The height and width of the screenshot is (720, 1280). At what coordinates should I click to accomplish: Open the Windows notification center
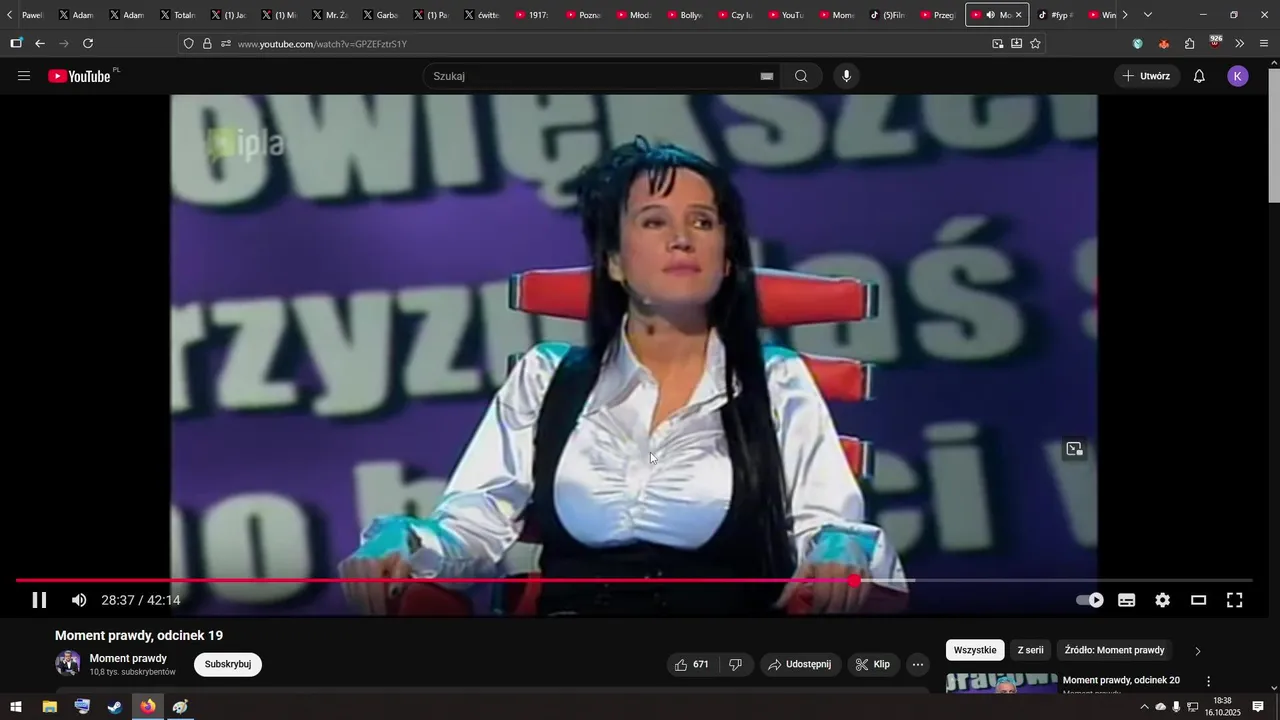(1258, 707)
